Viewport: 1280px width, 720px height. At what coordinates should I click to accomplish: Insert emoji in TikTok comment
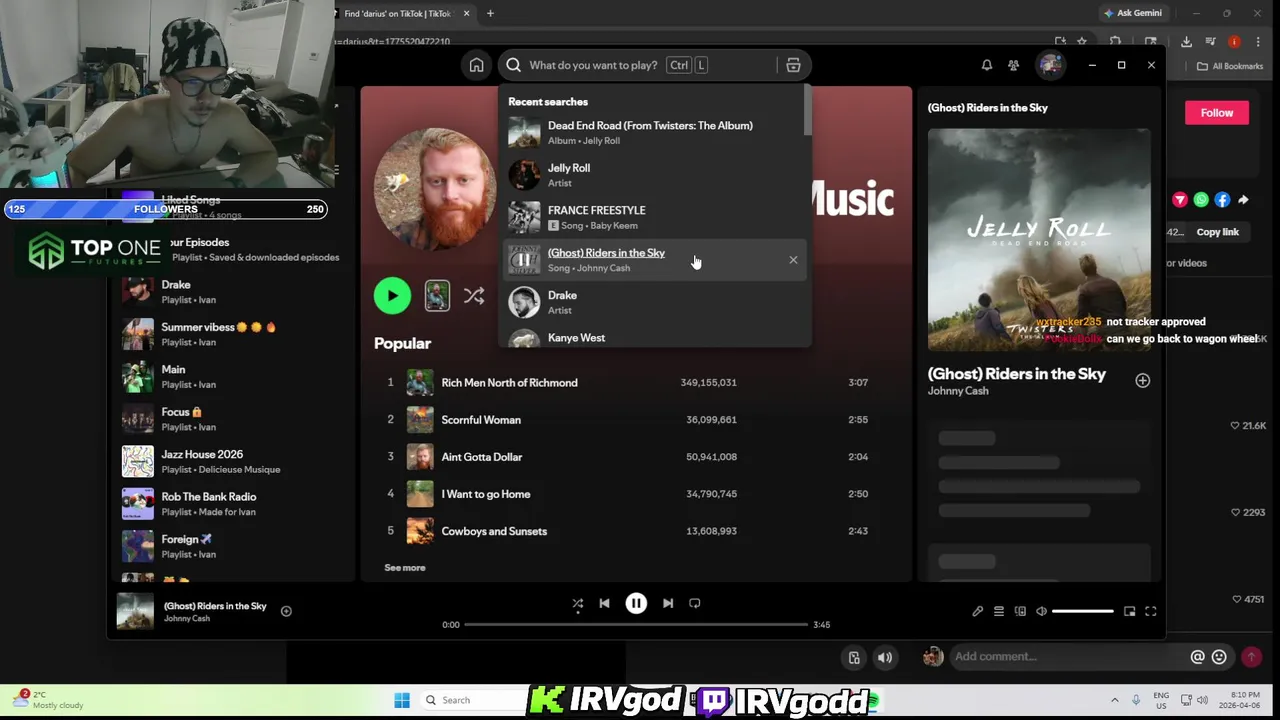1219,657
